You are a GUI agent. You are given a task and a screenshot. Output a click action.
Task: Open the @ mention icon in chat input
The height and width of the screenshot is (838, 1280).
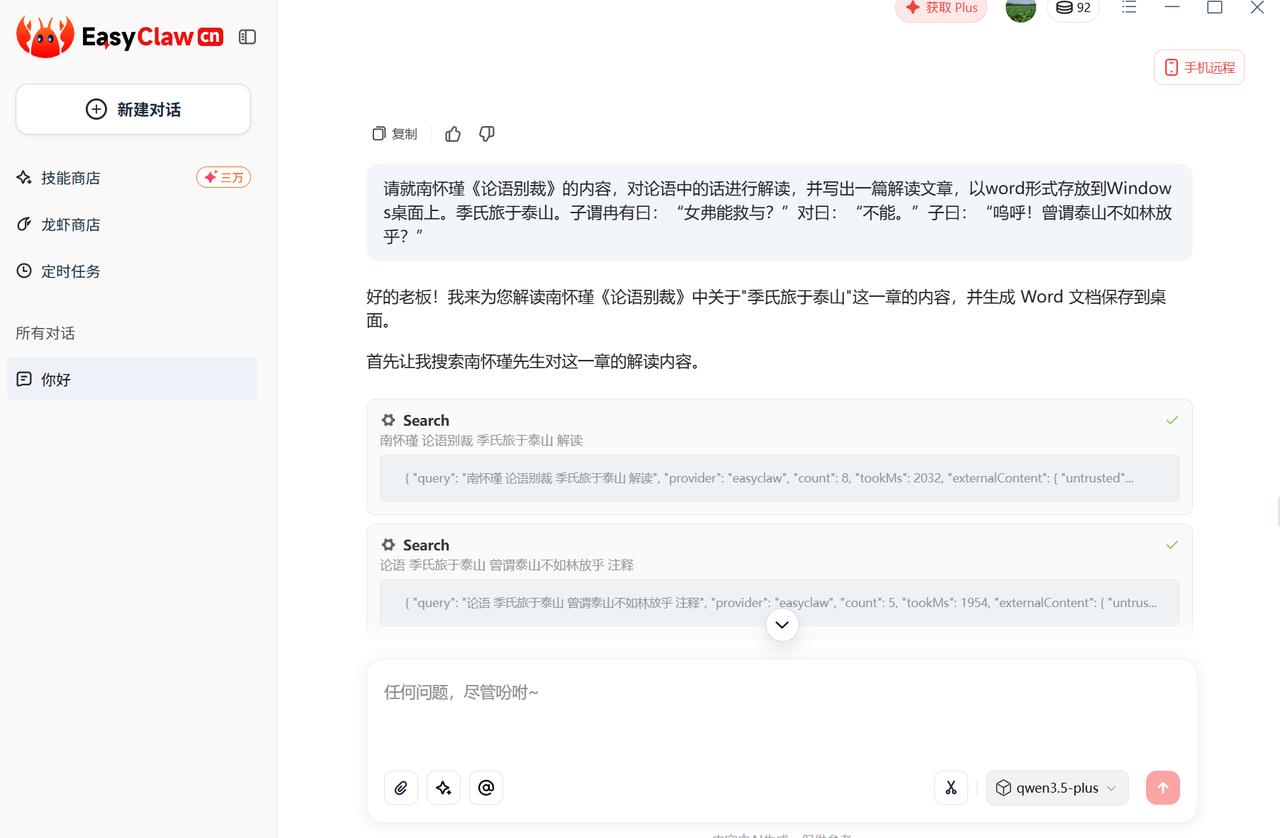pos(486,787)
